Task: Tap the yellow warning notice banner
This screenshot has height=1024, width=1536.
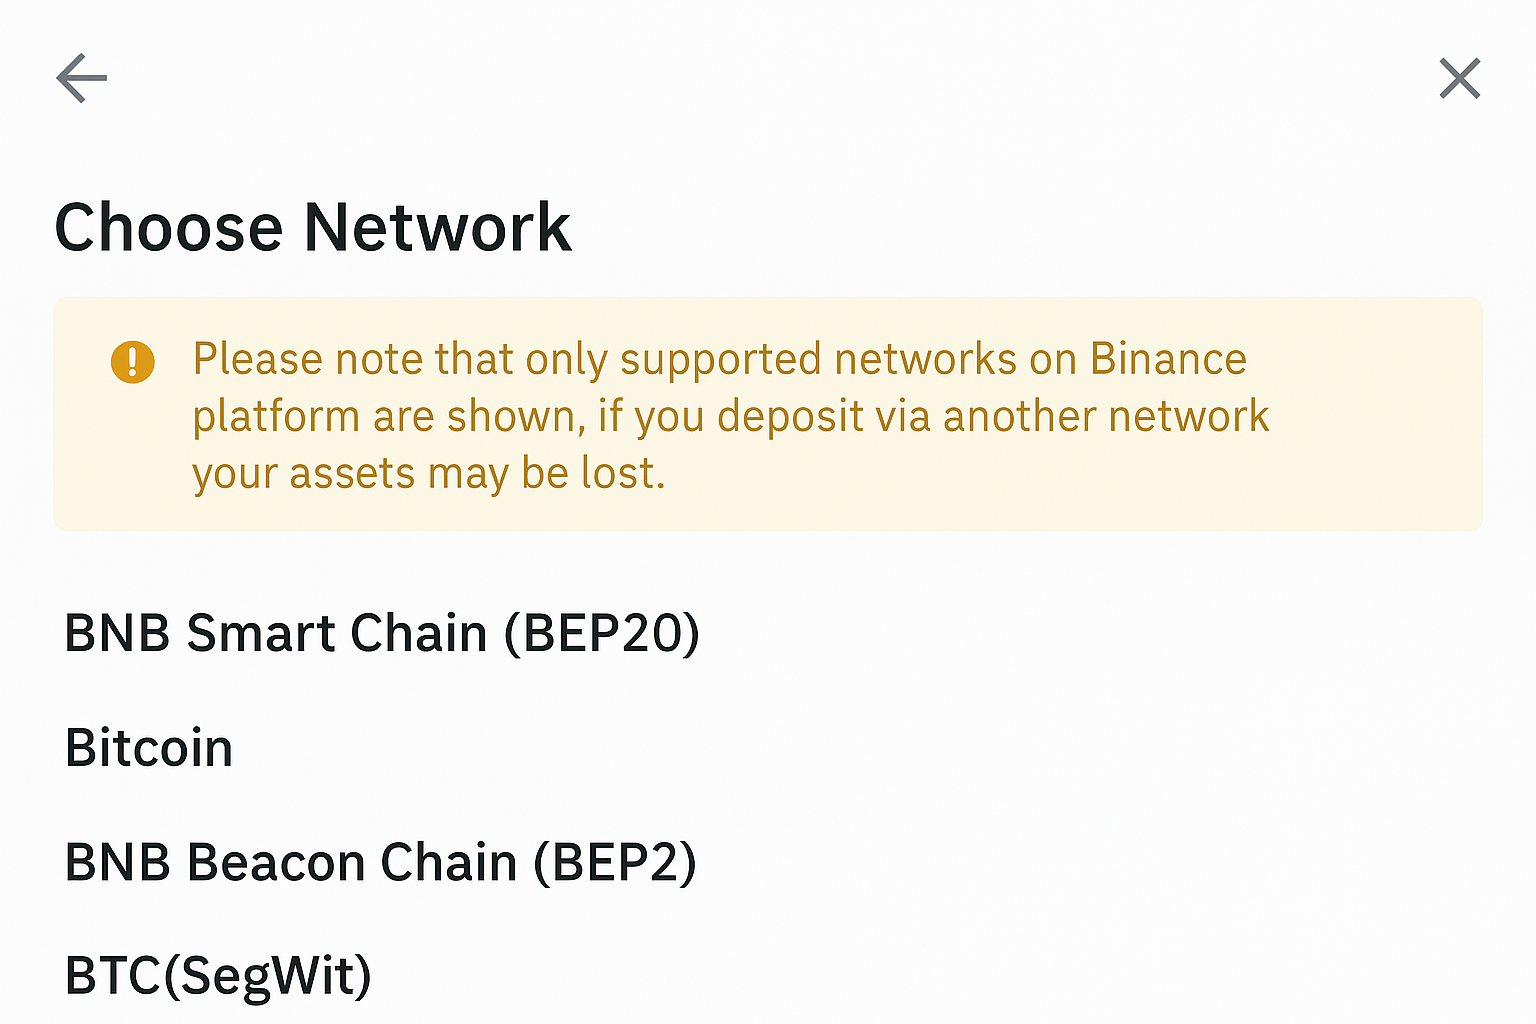Action: click(768, 413)
